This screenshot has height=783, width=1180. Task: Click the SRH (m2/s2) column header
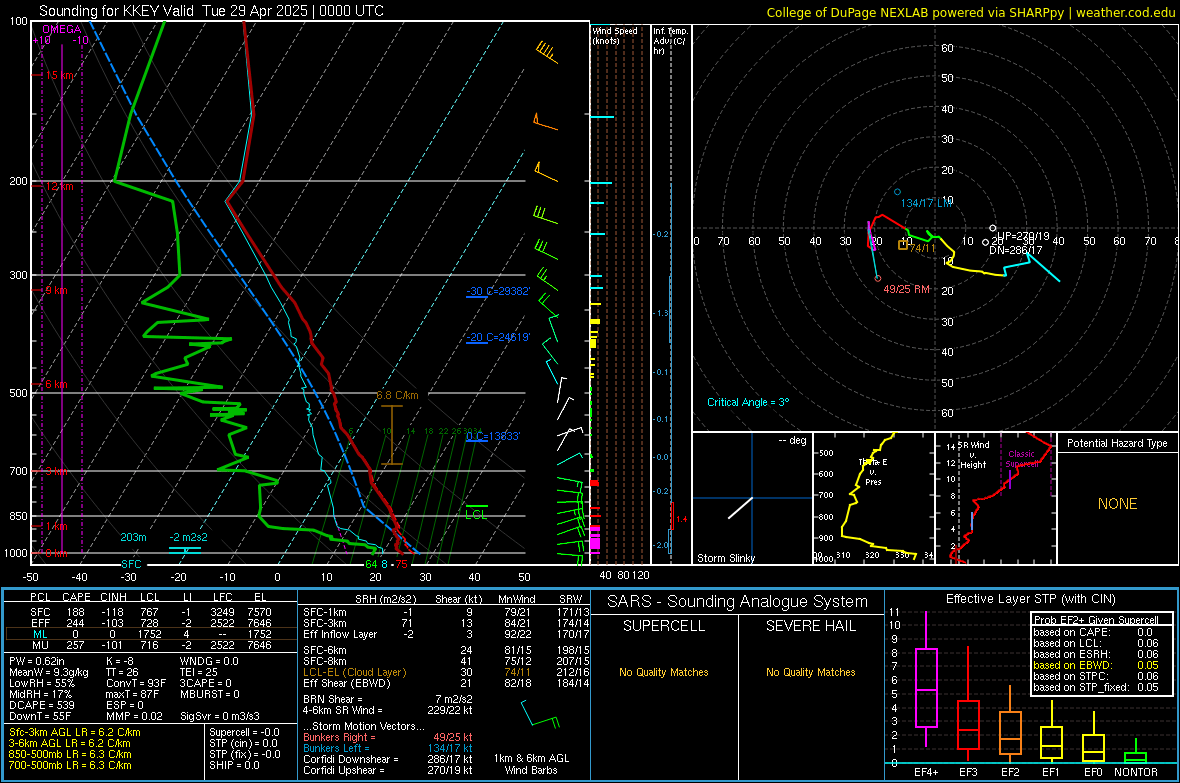388,599
